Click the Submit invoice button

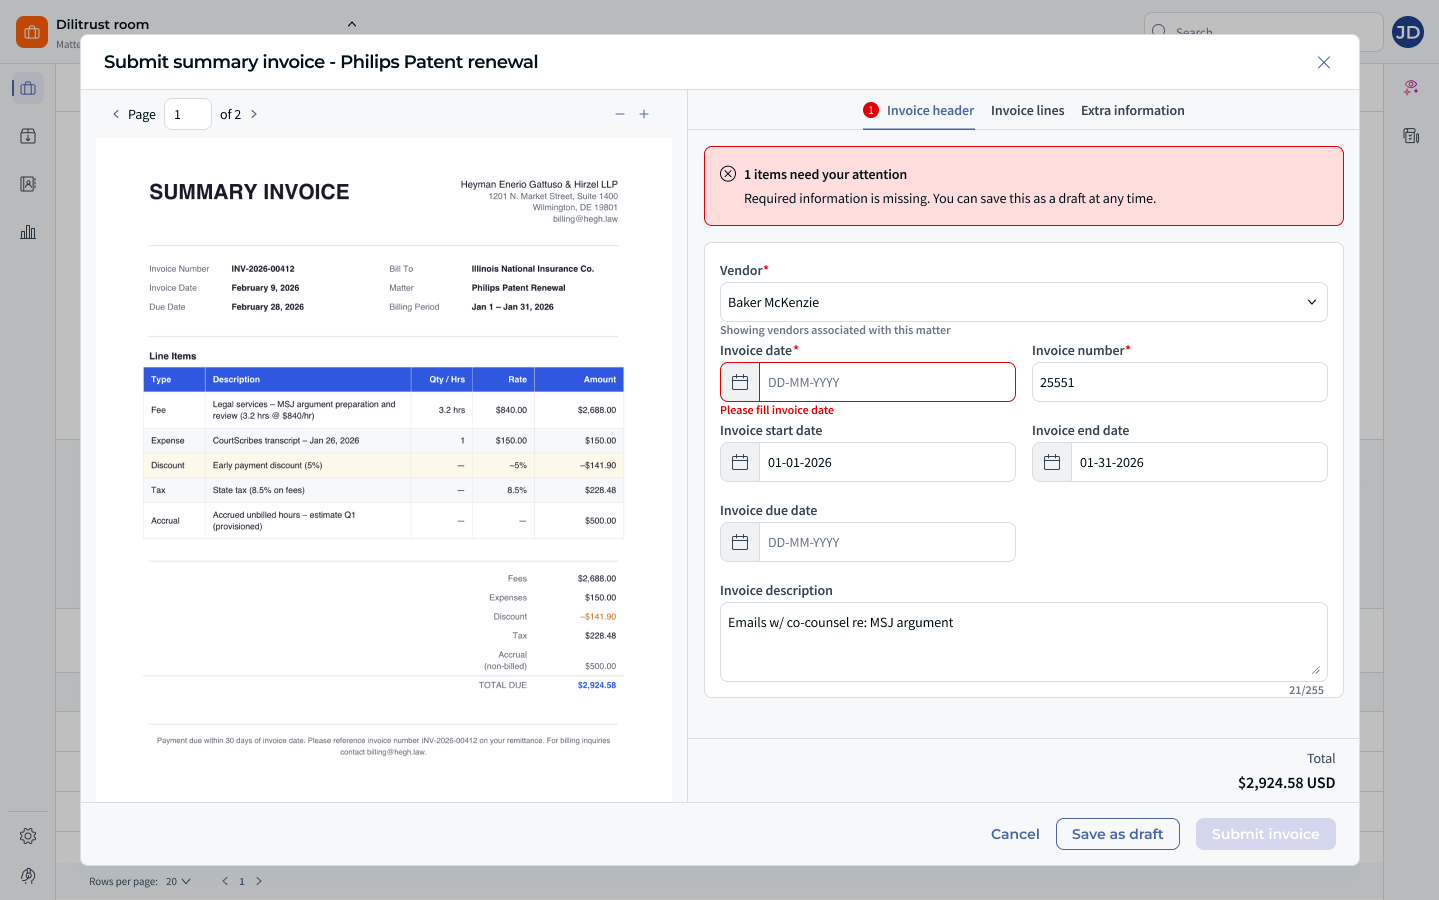[x=1266, y=834]
